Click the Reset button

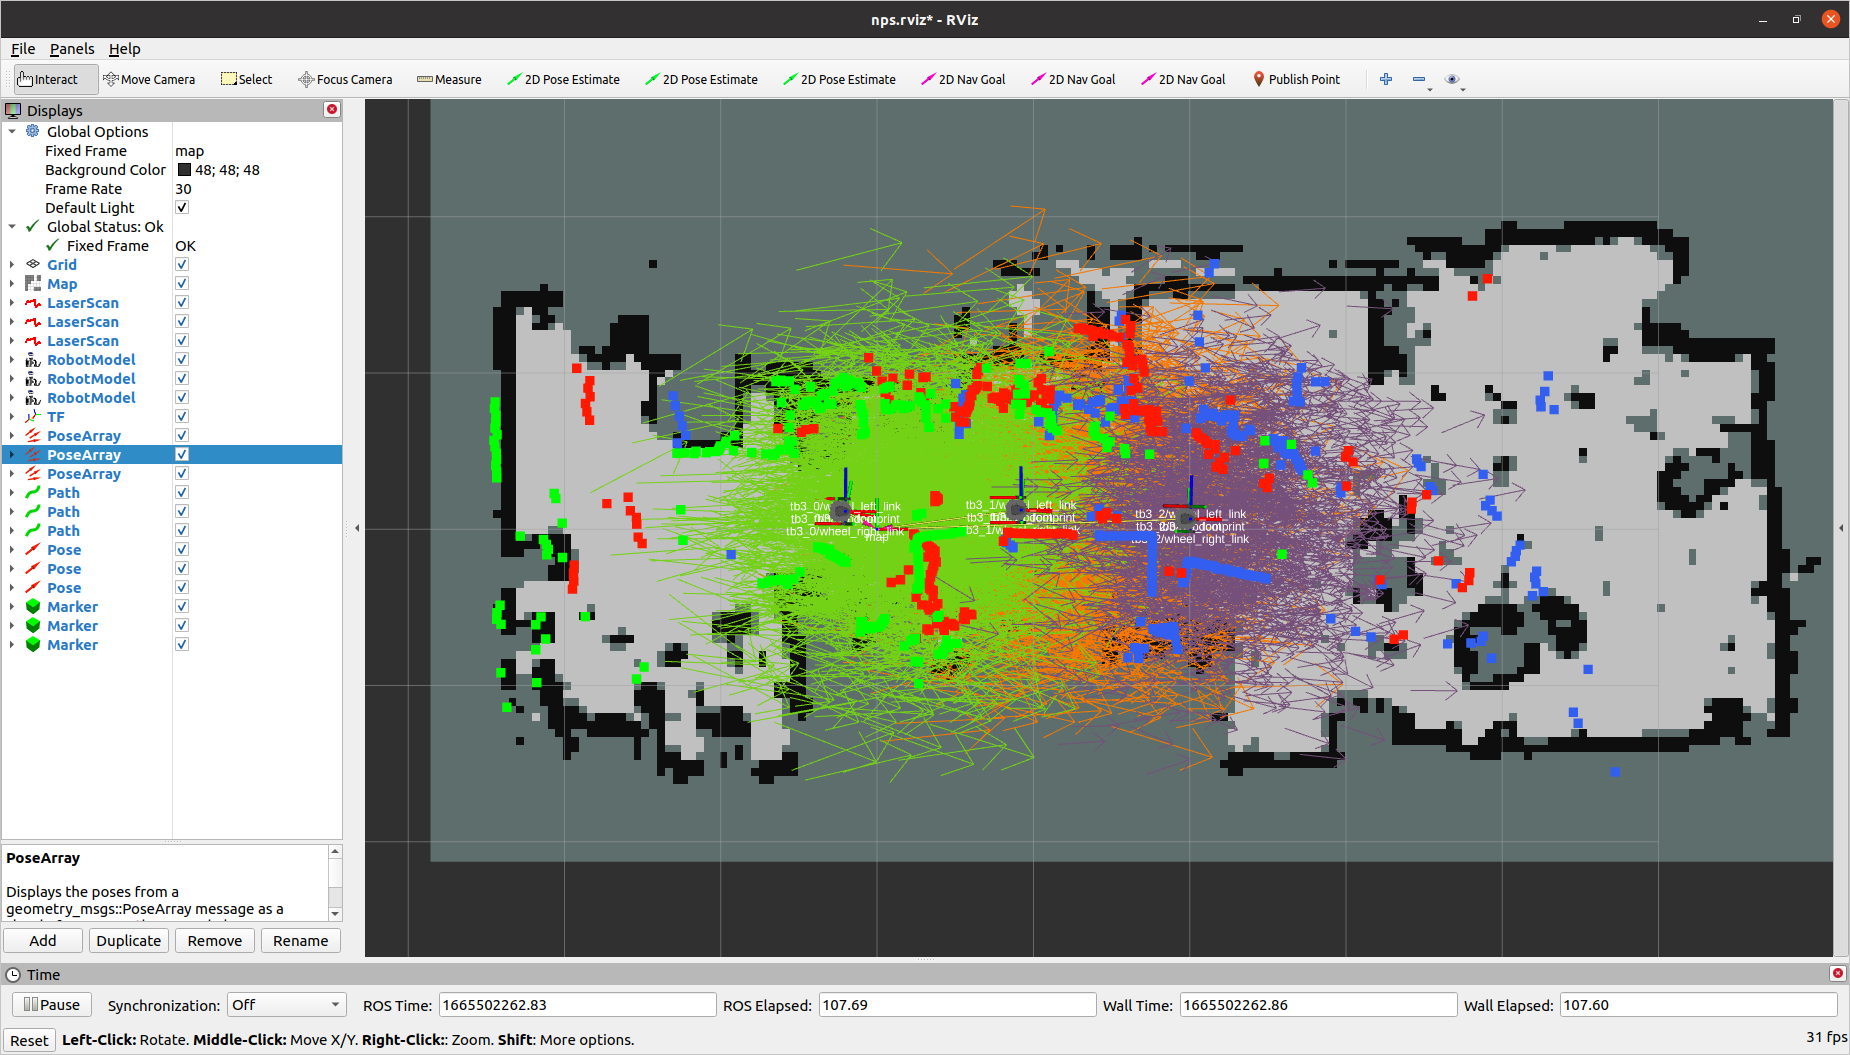click(29, 1041)
